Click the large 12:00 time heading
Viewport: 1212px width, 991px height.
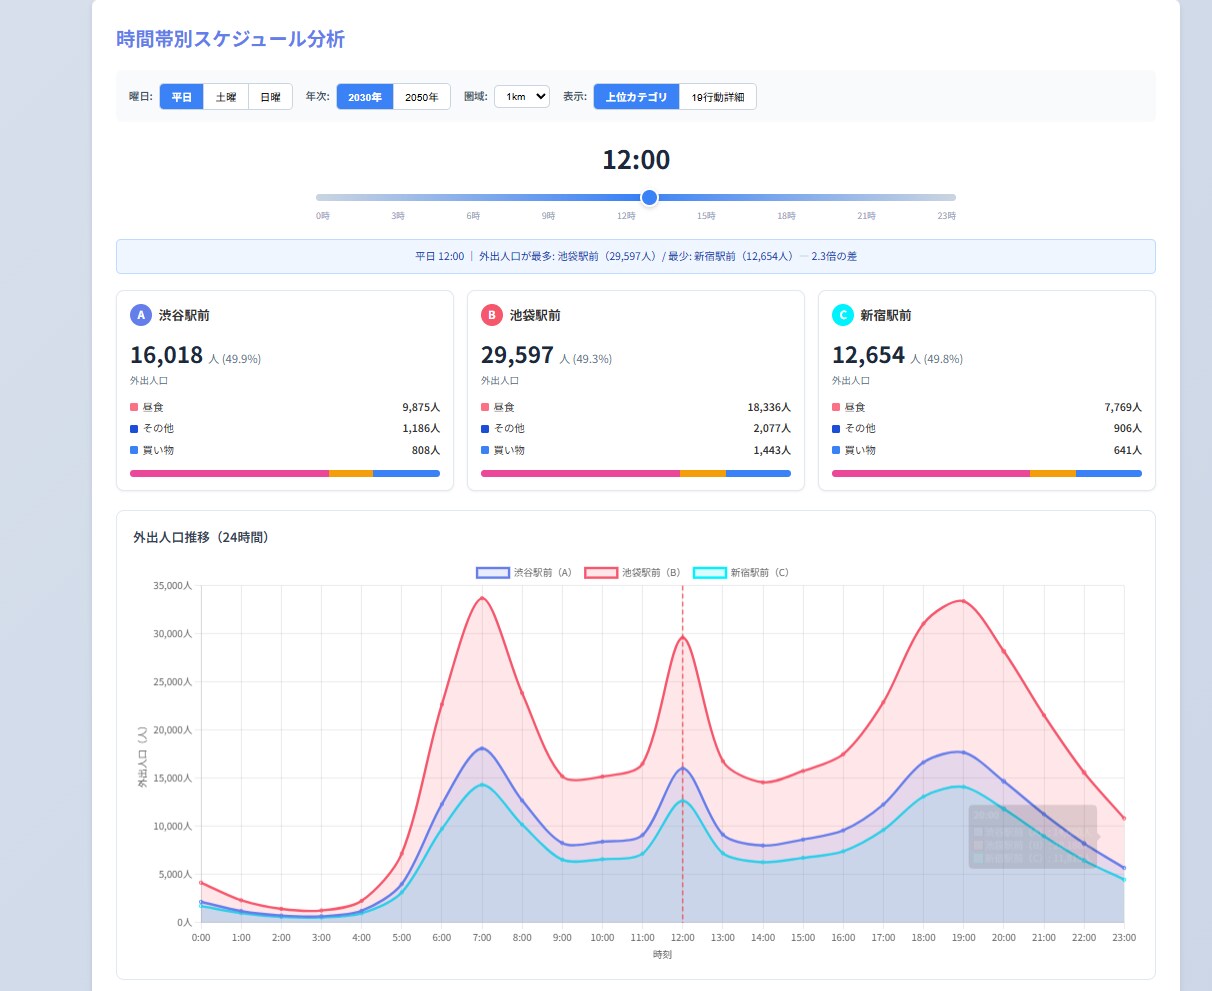pos(636,160)
